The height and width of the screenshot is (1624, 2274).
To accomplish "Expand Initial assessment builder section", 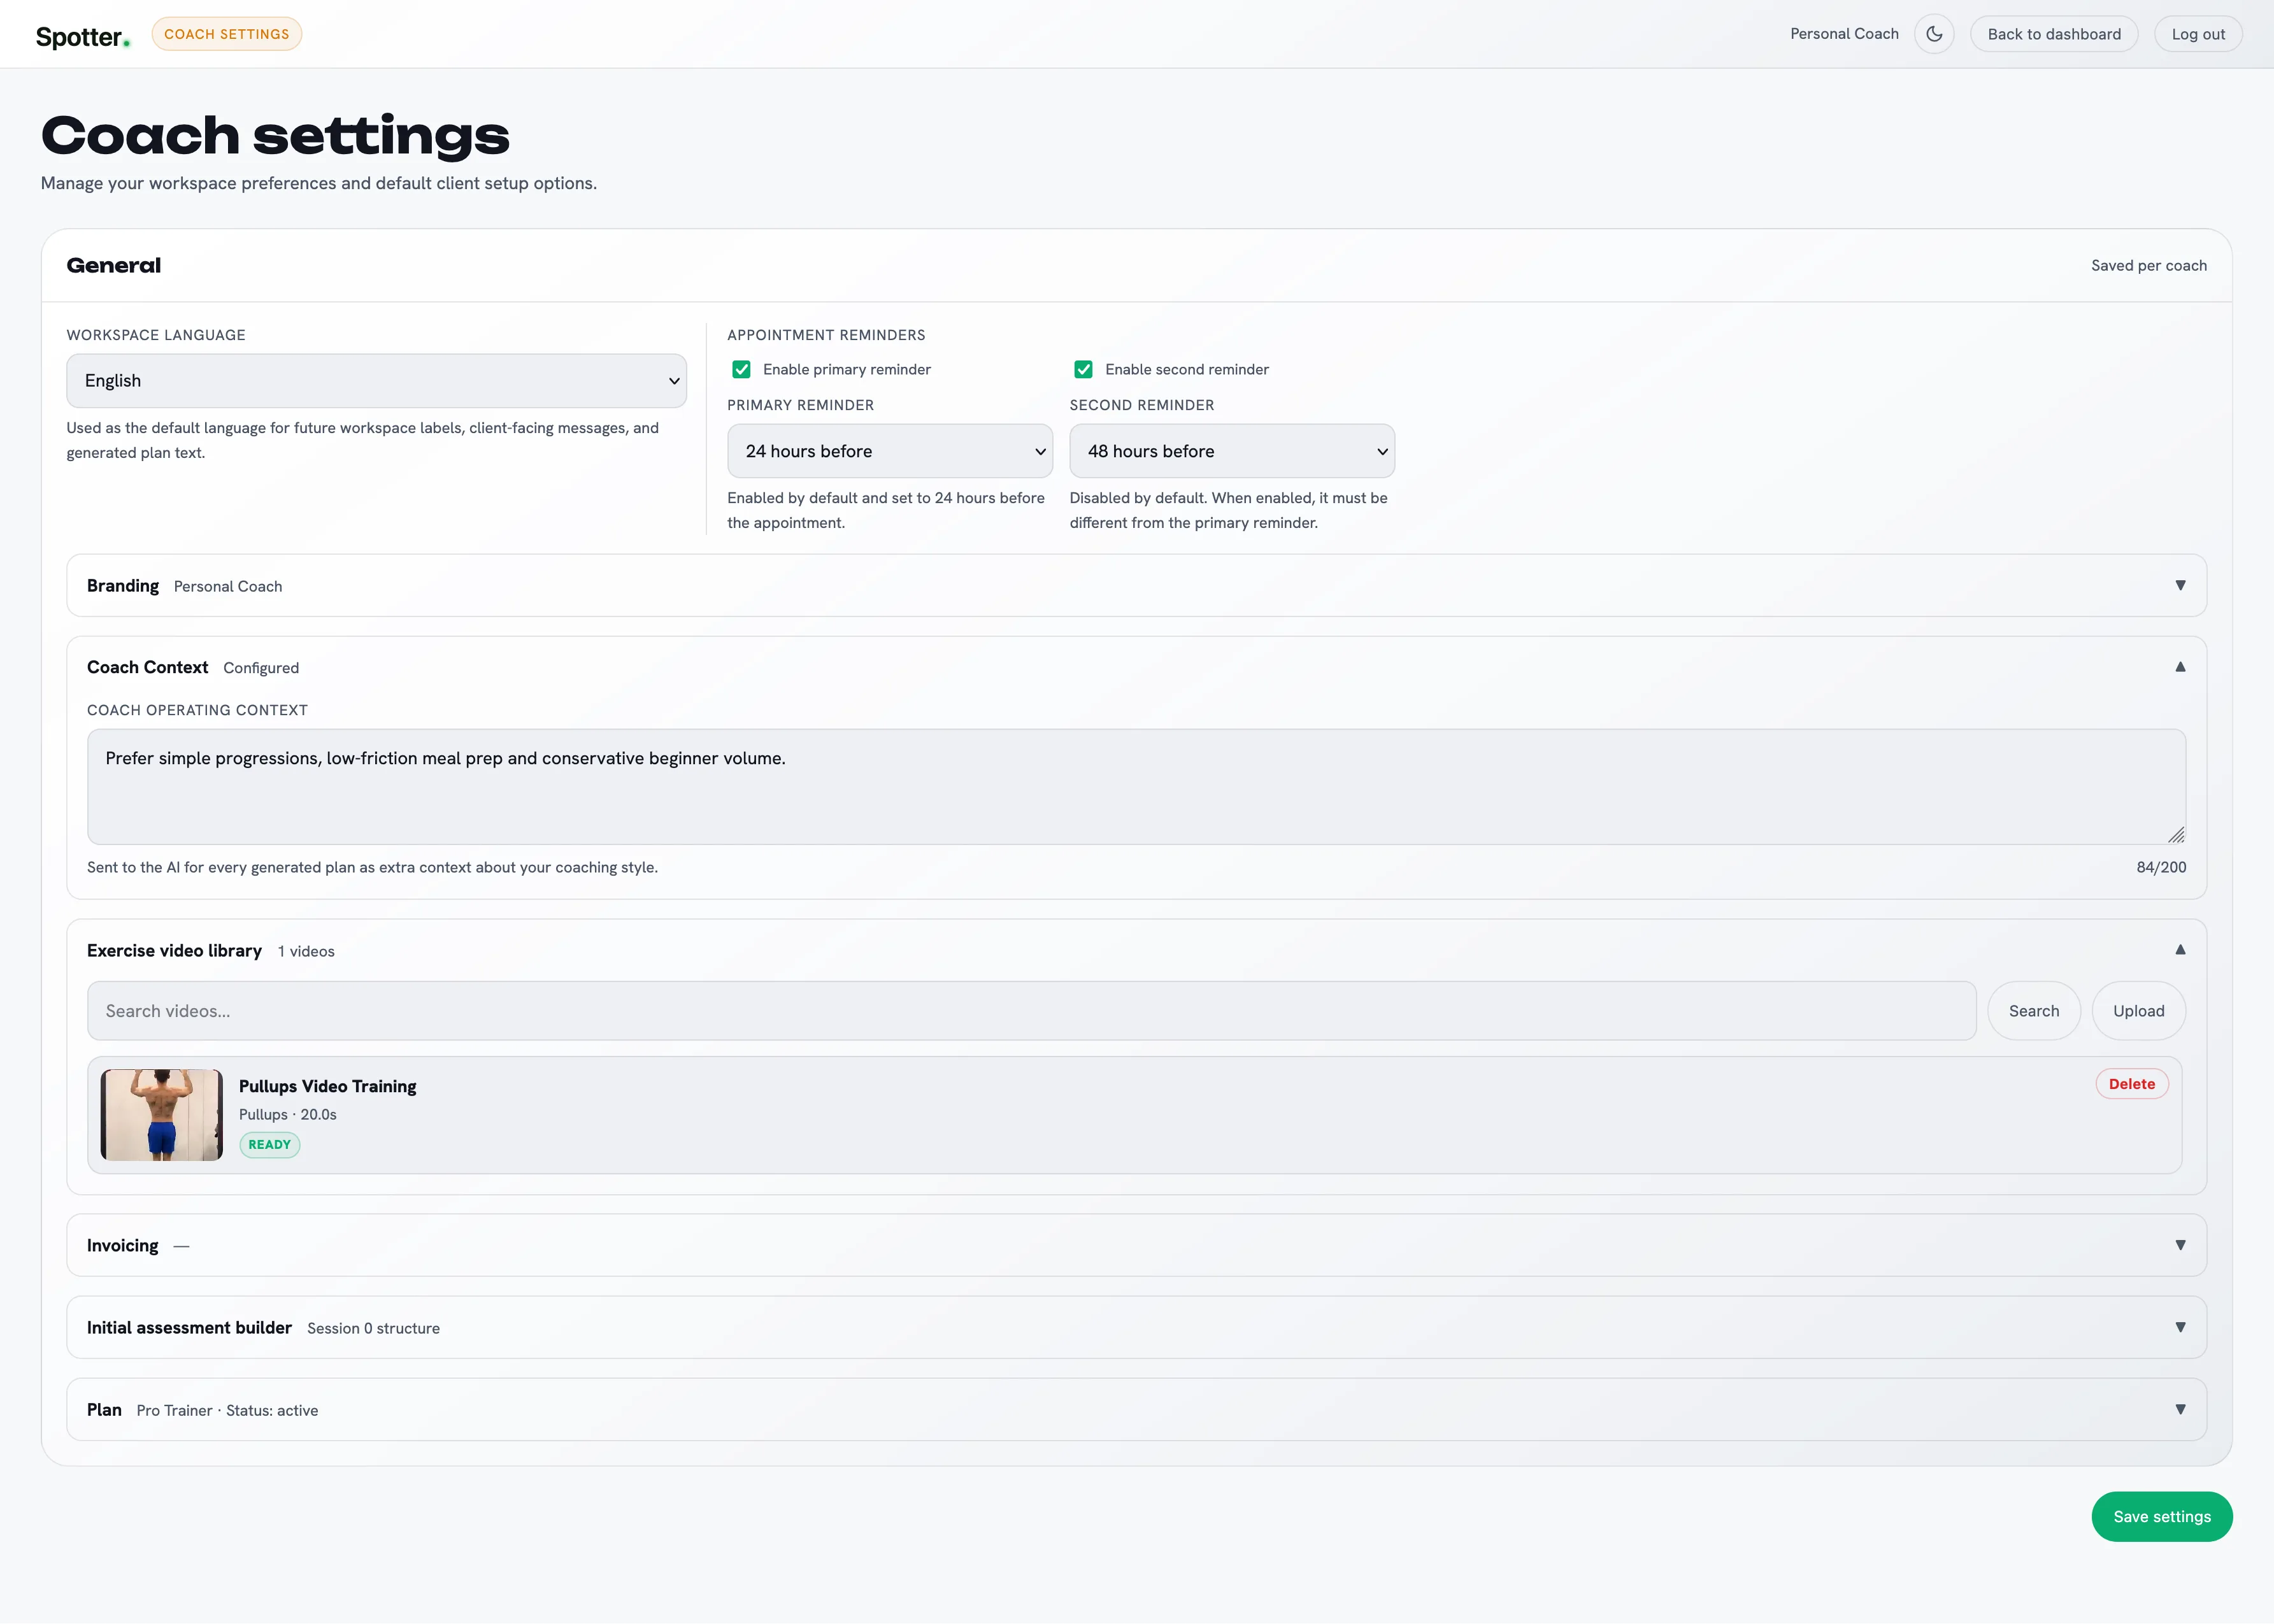I will click(x=1136, y=1327).
